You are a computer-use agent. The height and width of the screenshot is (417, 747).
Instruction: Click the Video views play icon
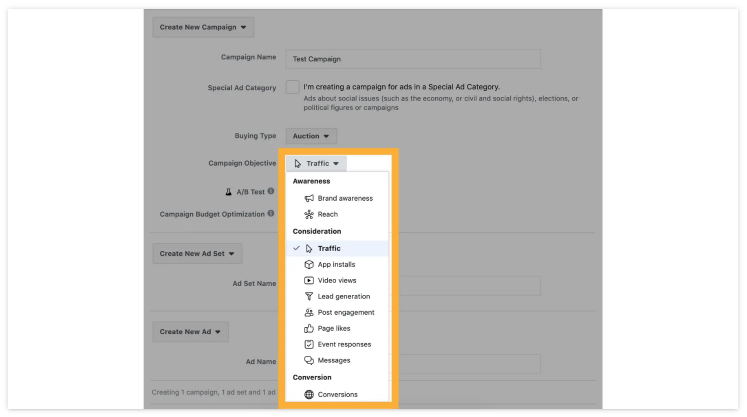click(x=309, y=280)
